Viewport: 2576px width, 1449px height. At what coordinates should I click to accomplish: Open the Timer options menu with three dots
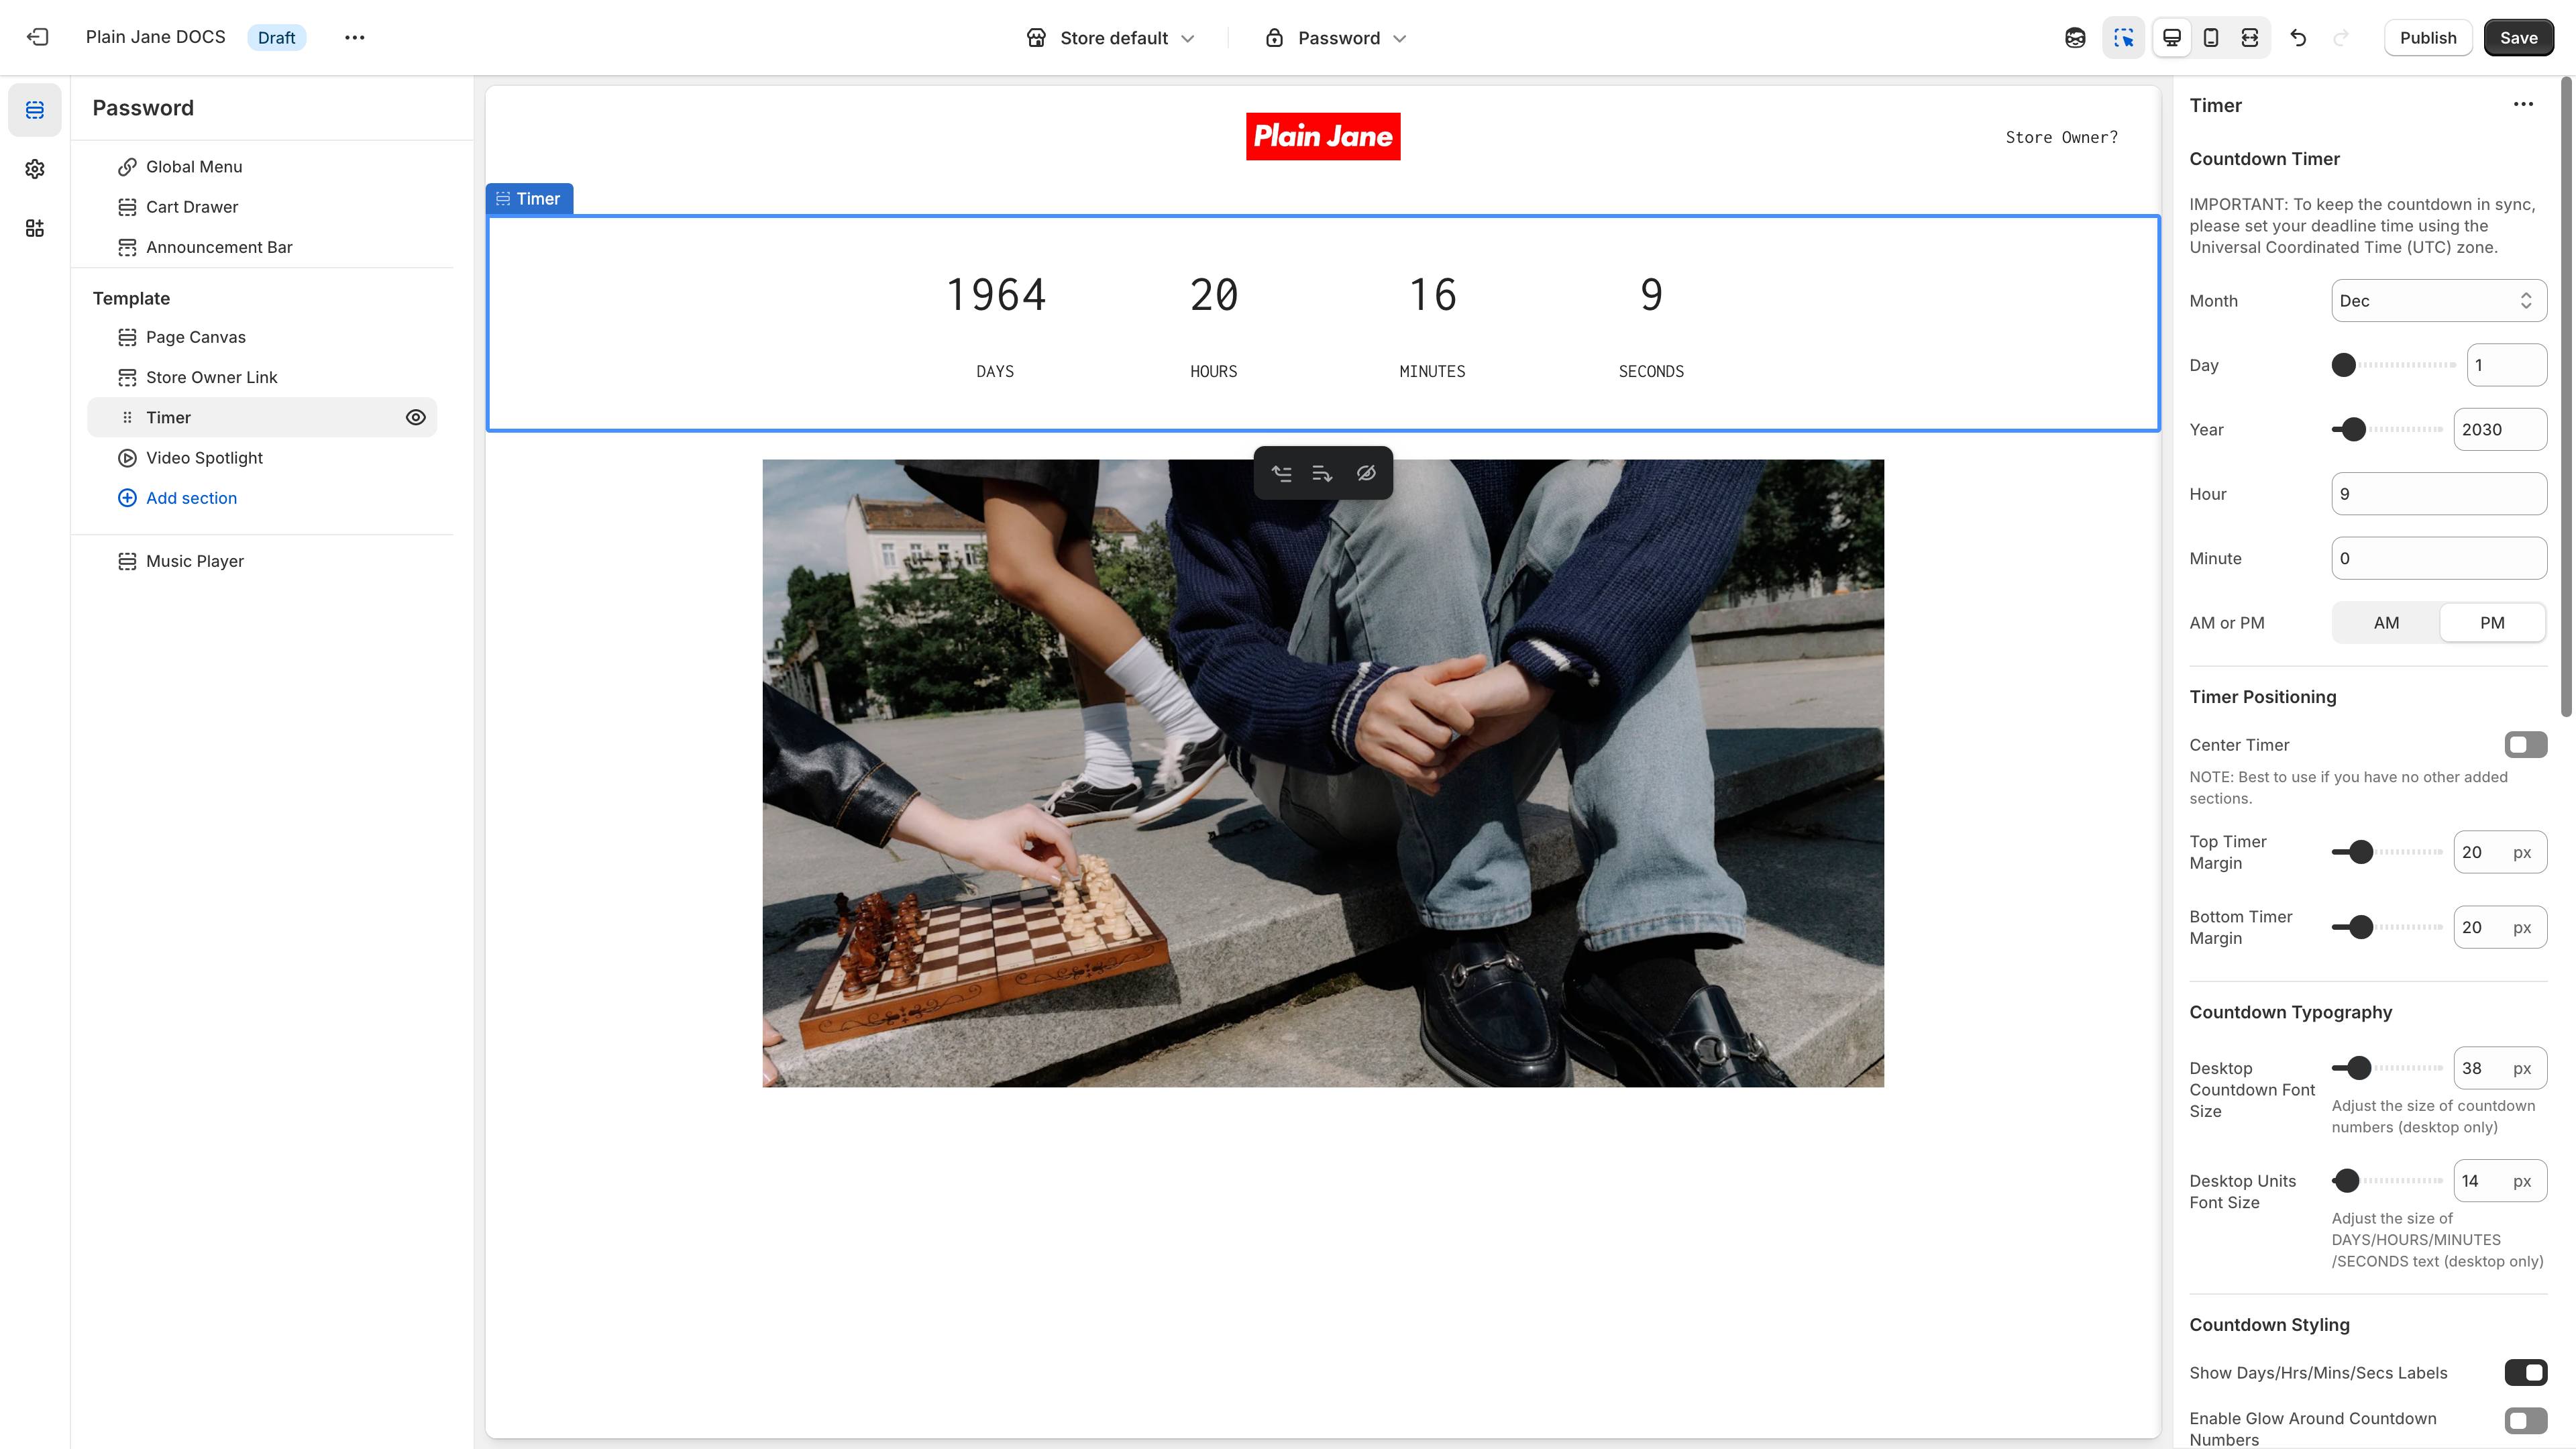[2523, 104]
